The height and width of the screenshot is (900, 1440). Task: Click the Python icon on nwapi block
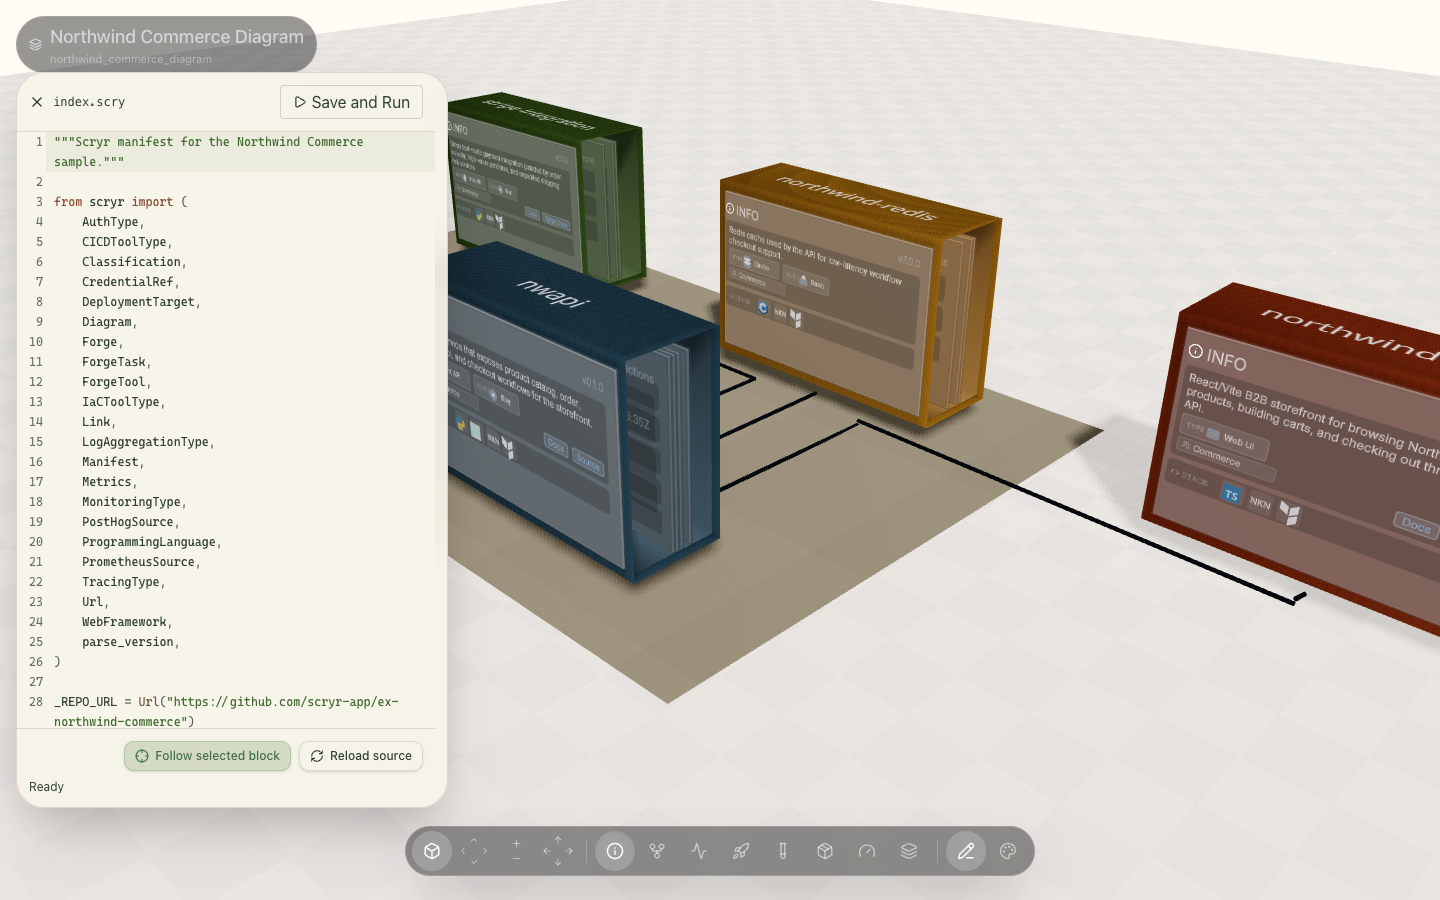tap(461, 425)
